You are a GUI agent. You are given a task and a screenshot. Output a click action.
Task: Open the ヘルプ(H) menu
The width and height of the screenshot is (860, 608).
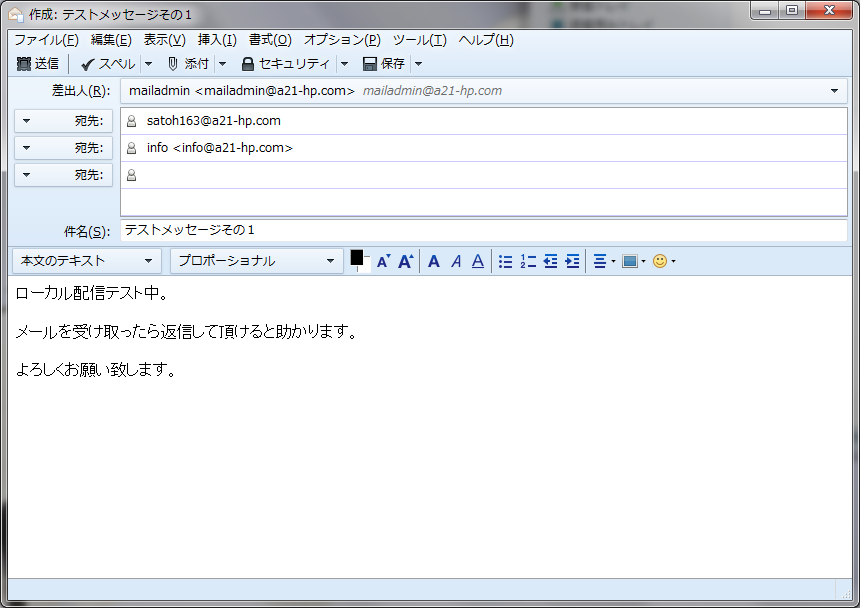click(x=486, y=39)
